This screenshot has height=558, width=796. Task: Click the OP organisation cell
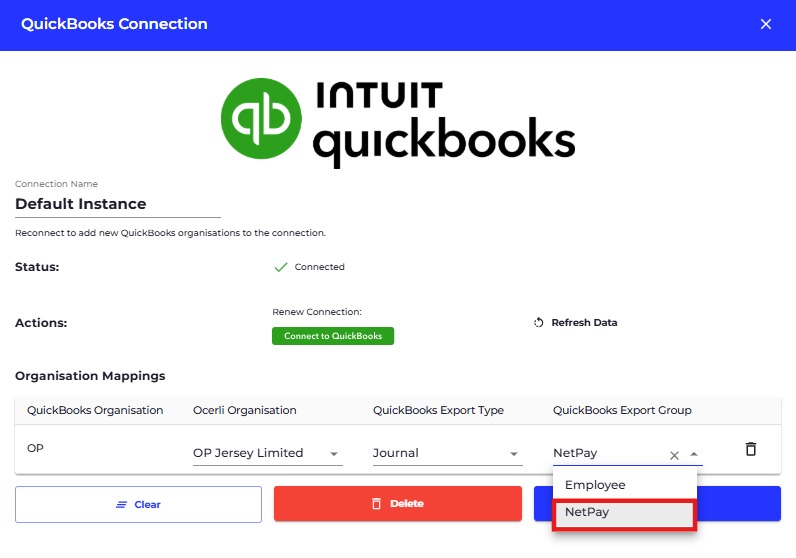click(35, 448)
